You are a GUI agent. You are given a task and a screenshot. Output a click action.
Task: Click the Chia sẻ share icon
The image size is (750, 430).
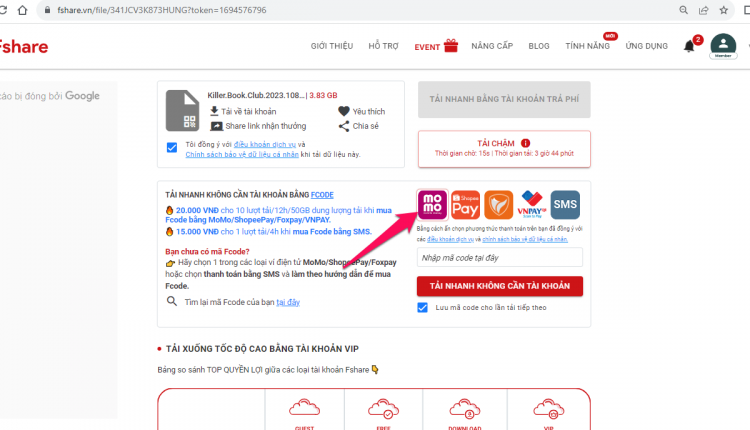point(344,126)
